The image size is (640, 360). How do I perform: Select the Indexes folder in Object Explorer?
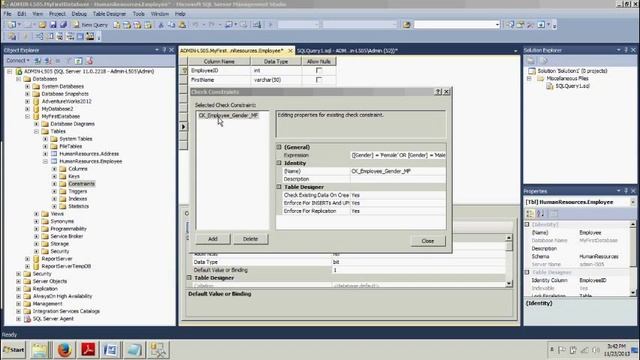pyautogui.click(x=78, y=199)
